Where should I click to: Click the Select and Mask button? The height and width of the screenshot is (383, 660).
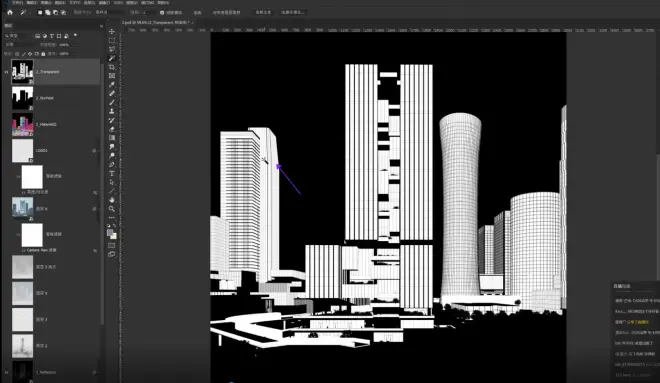[293, 13]
